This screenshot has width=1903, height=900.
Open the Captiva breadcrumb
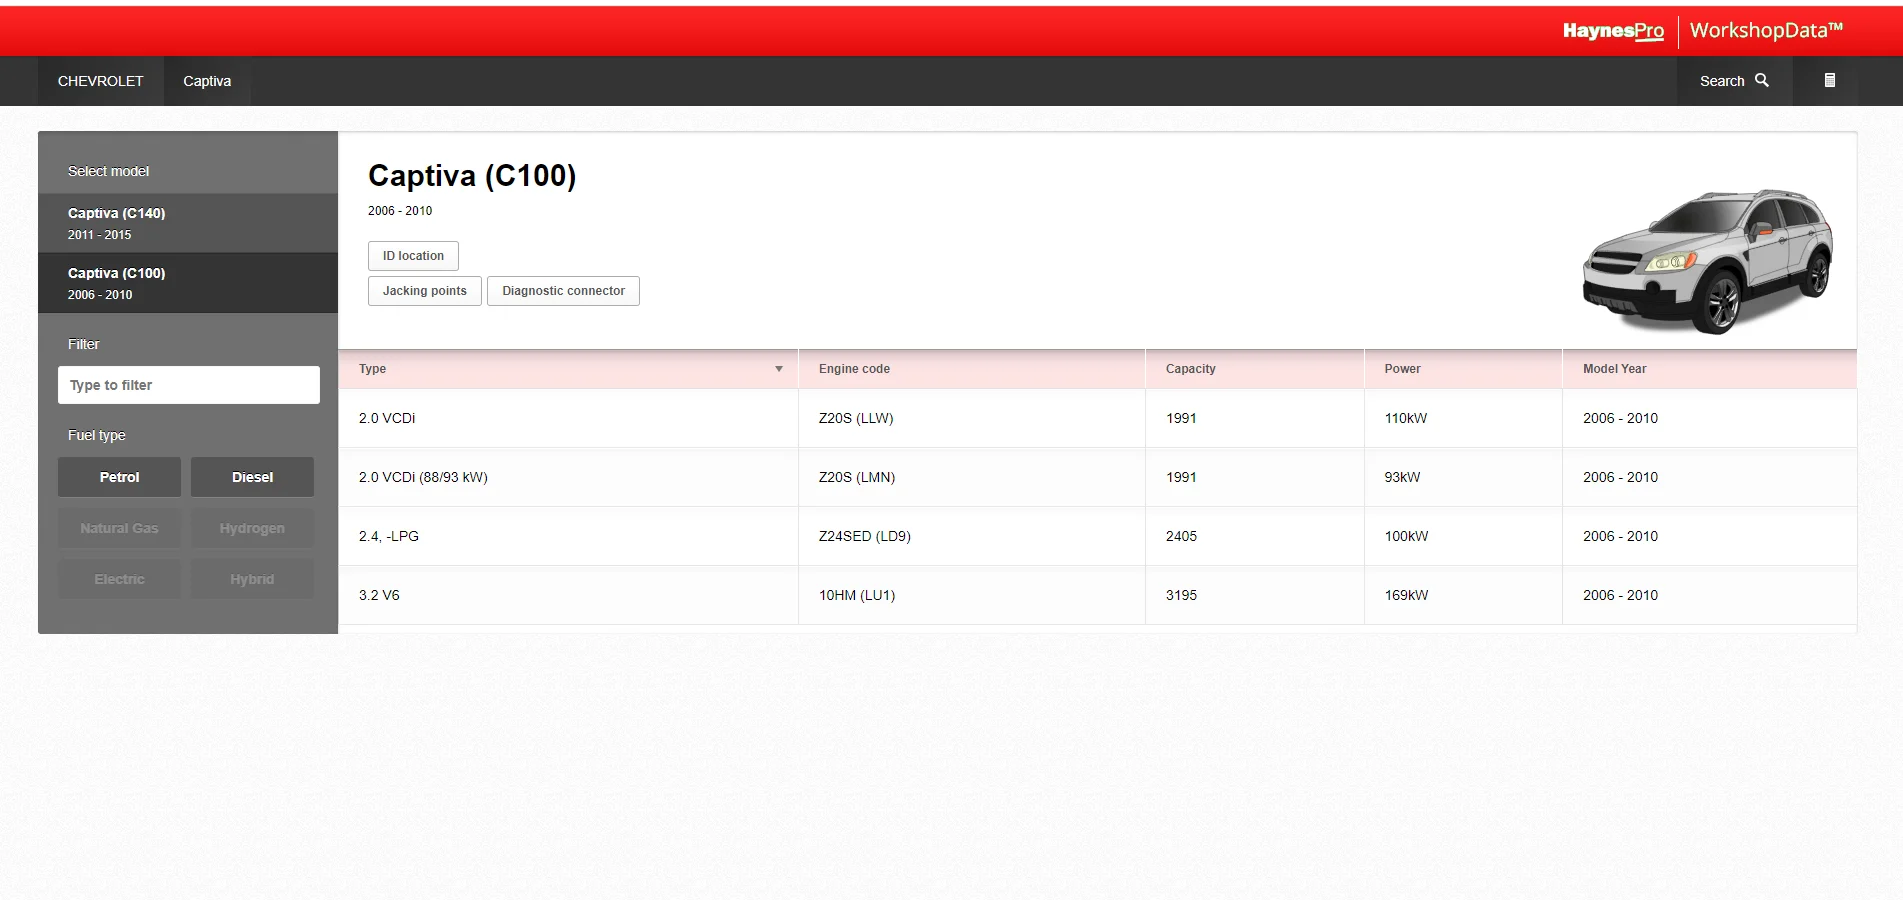(x=207, y=81)
